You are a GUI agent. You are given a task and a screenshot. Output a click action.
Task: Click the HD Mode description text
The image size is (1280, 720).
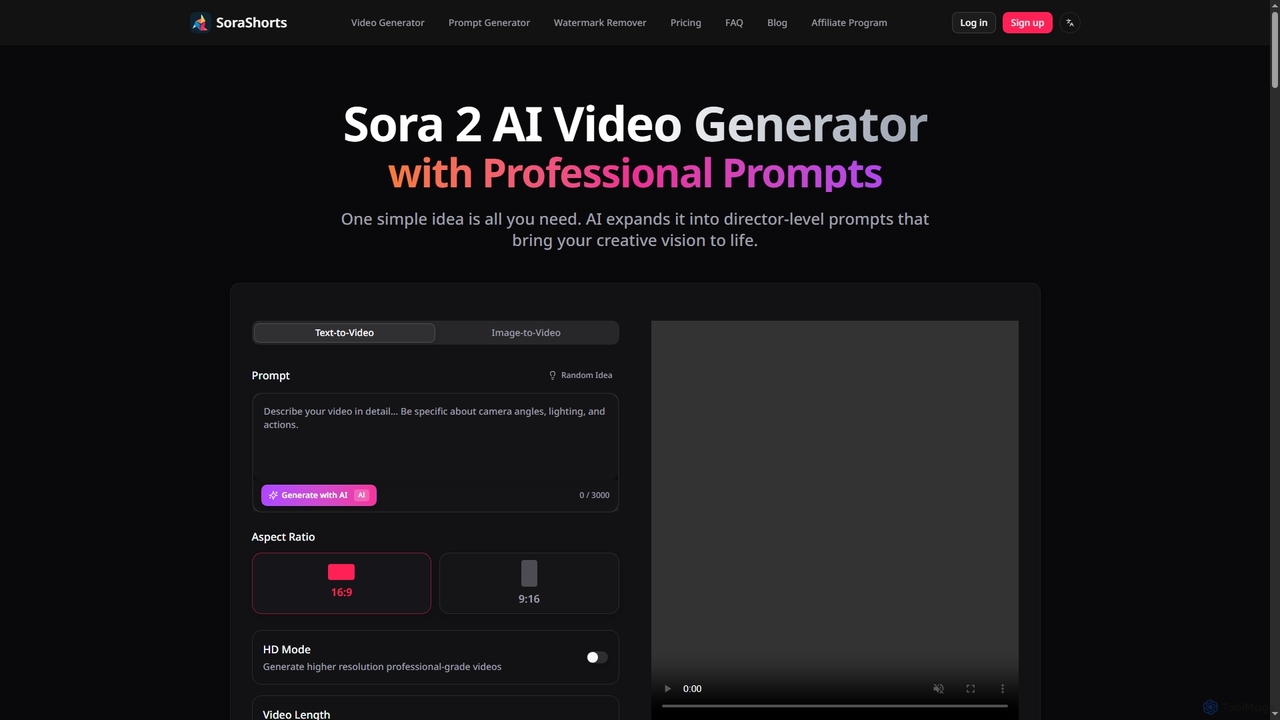click(382, 666)
